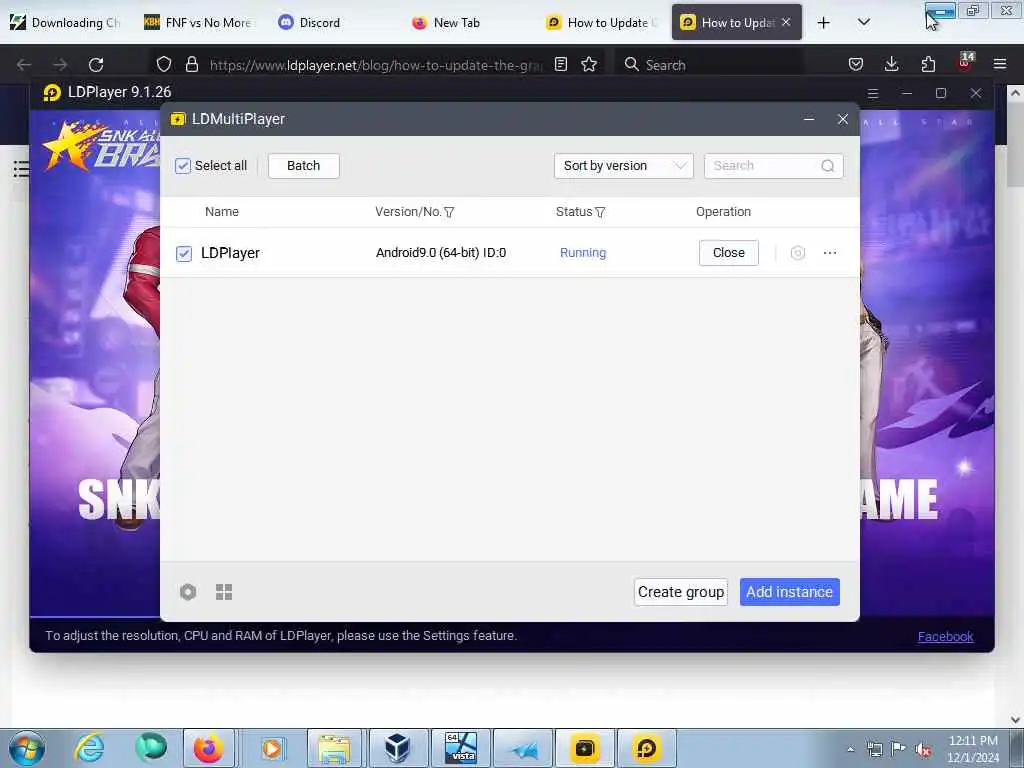
Task: Click the Firefox URL address bar
Action: (376, 65)
